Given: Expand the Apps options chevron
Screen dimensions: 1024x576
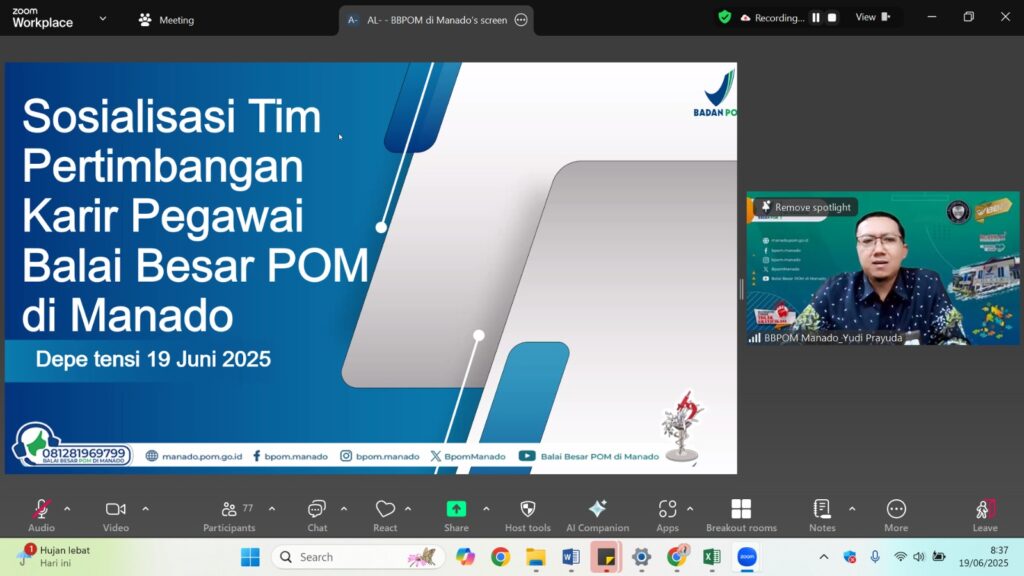Looking at the screenshot, I should [x=690, y=509].
